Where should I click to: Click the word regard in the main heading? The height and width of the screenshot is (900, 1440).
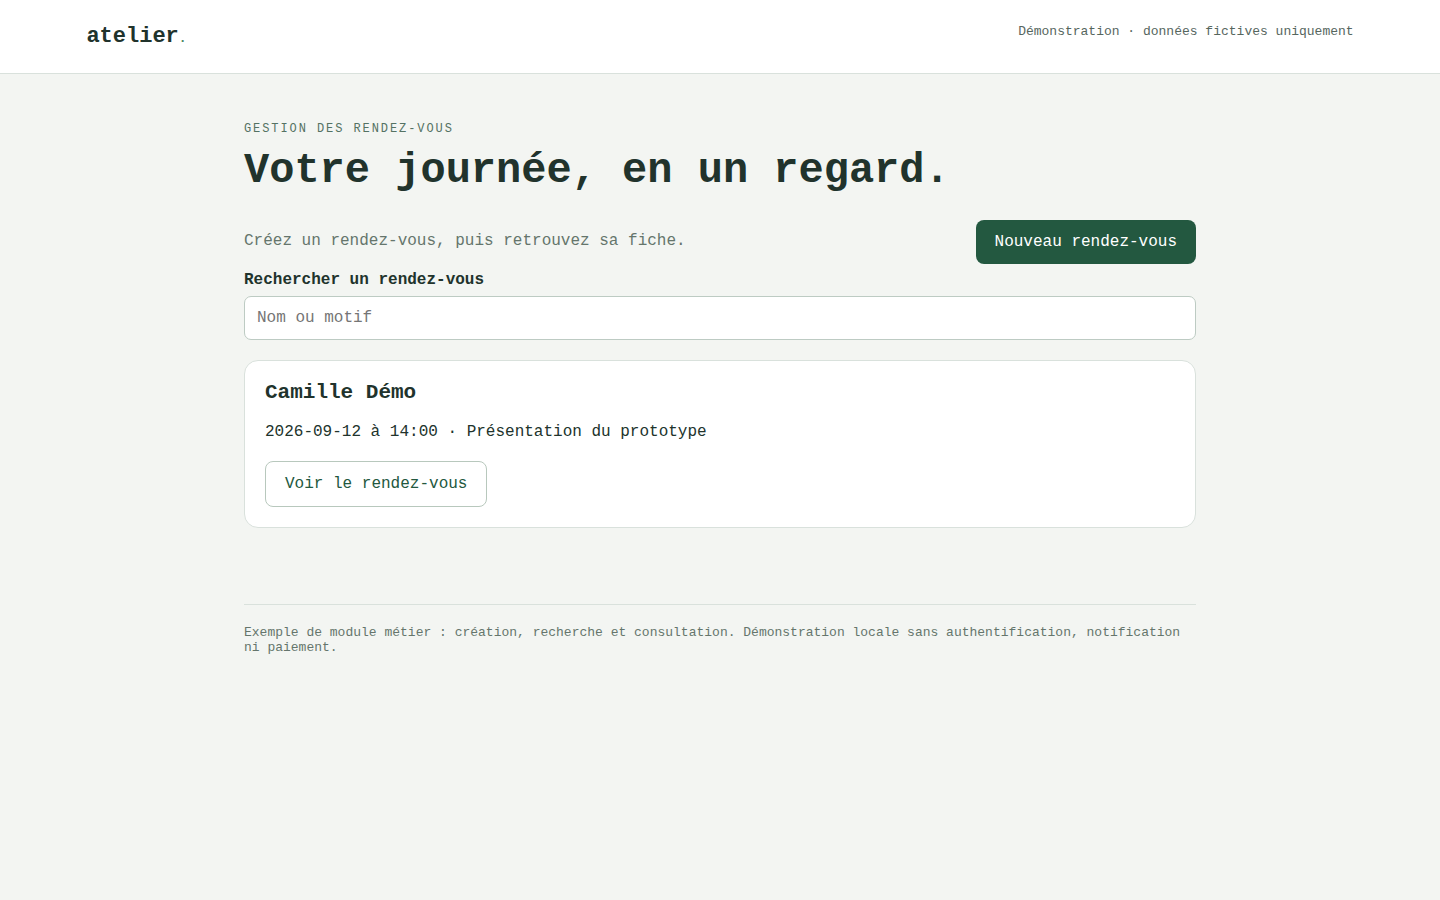click(850, 169)
